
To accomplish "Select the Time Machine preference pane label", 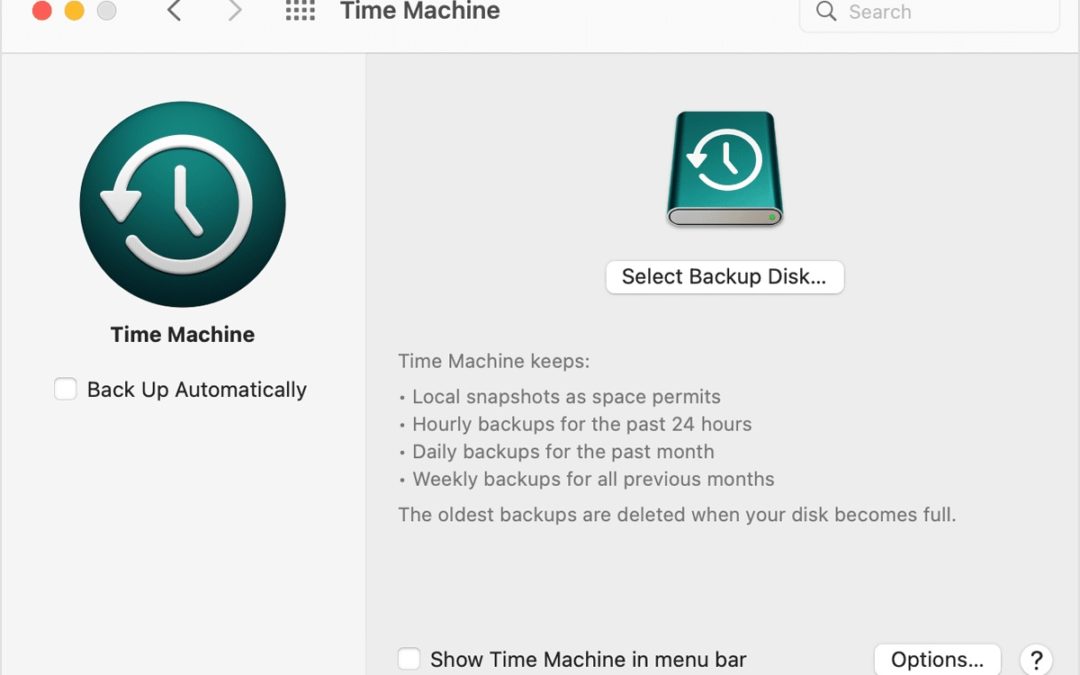I will pyautogui.click(x=181, y=334).
